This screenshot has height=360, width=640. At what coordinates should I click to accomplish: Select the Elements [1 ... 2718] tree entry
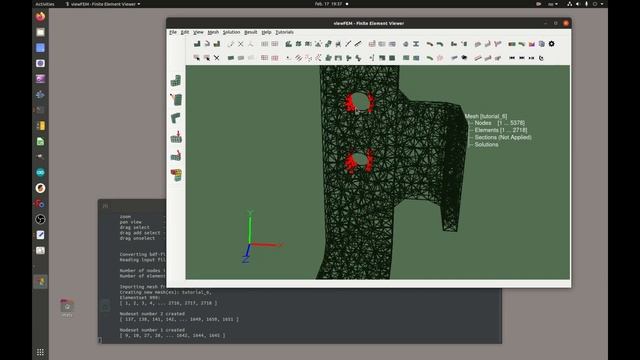501,130
